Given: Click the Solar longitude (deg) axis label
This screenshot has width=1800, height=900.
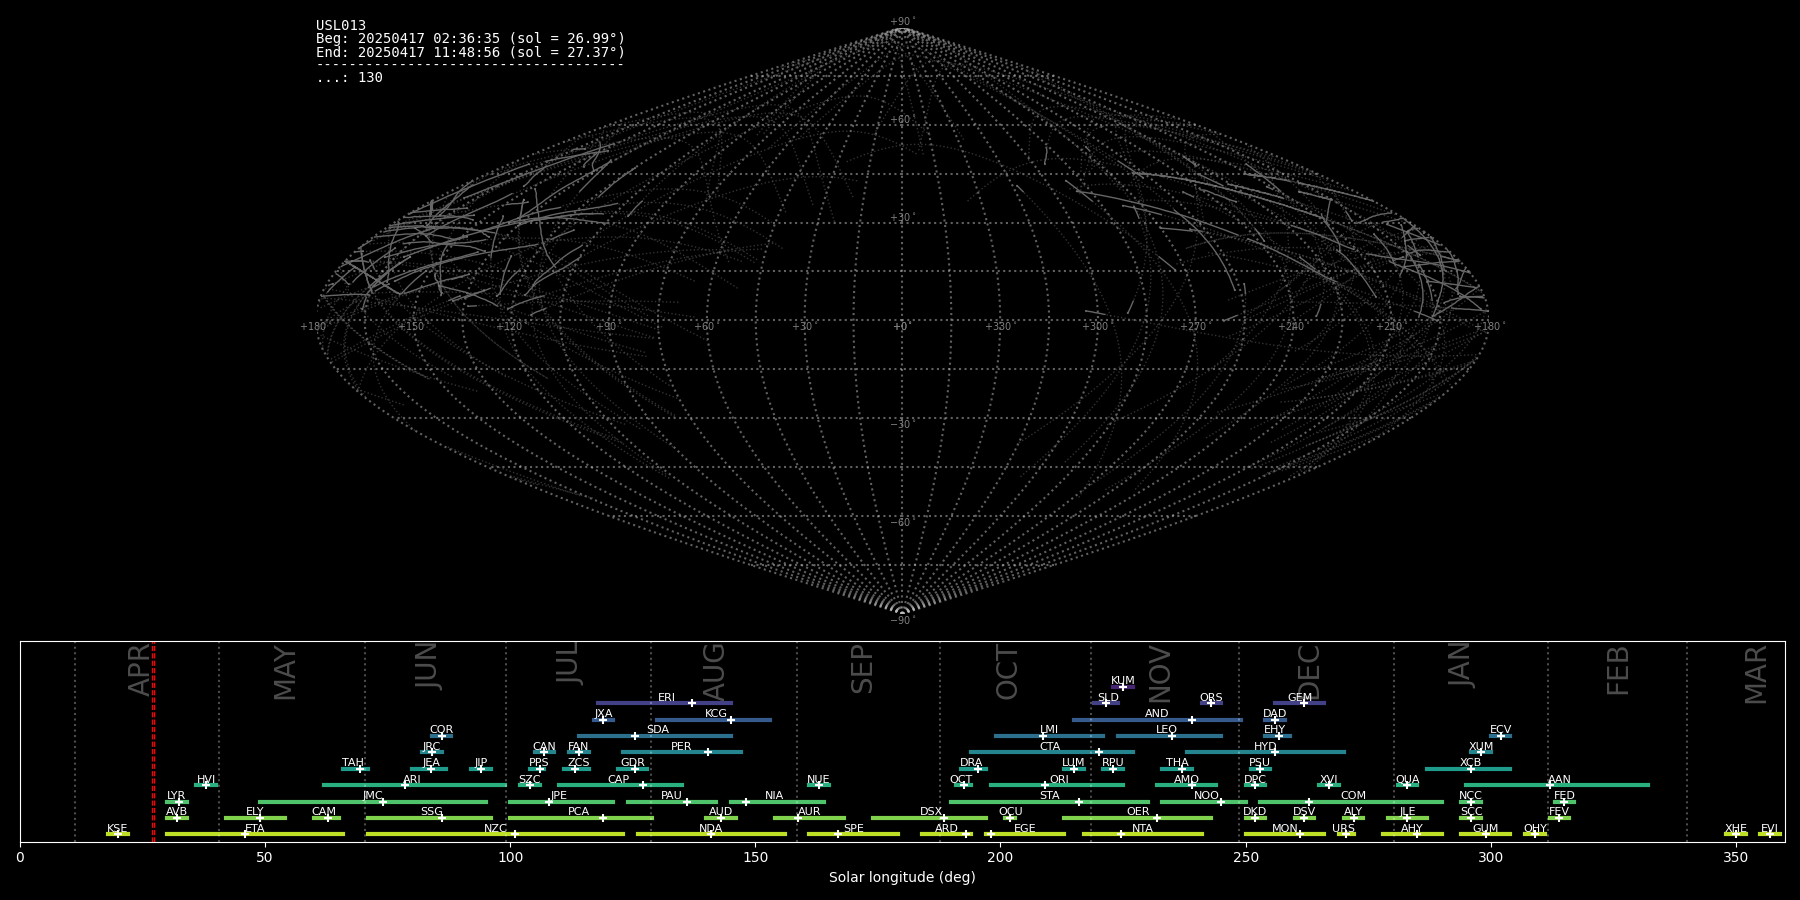Looking at the screenshot, I should click(902, 878).
